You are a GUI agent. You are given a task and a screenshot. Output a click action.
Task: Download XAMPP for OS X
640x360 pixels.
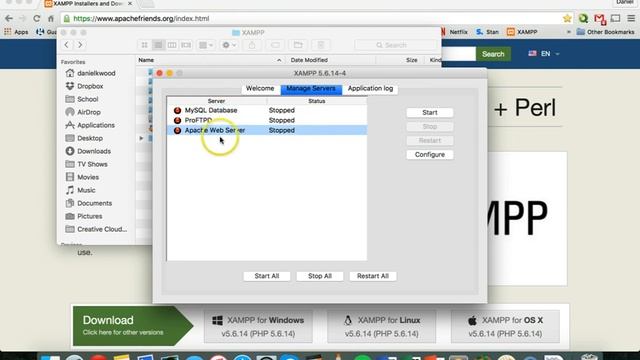coord(505,327)
